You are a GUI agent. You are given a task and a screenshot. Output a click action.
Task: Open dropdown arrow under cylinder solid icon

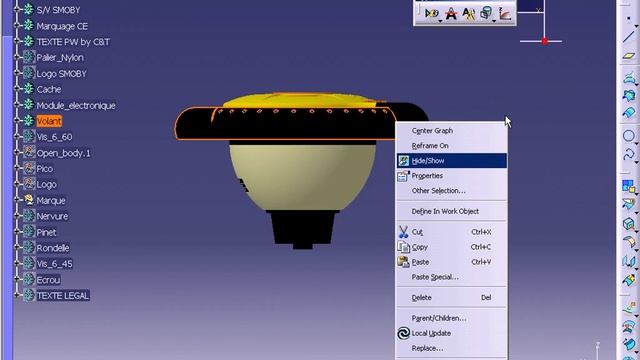coord(494,20)
